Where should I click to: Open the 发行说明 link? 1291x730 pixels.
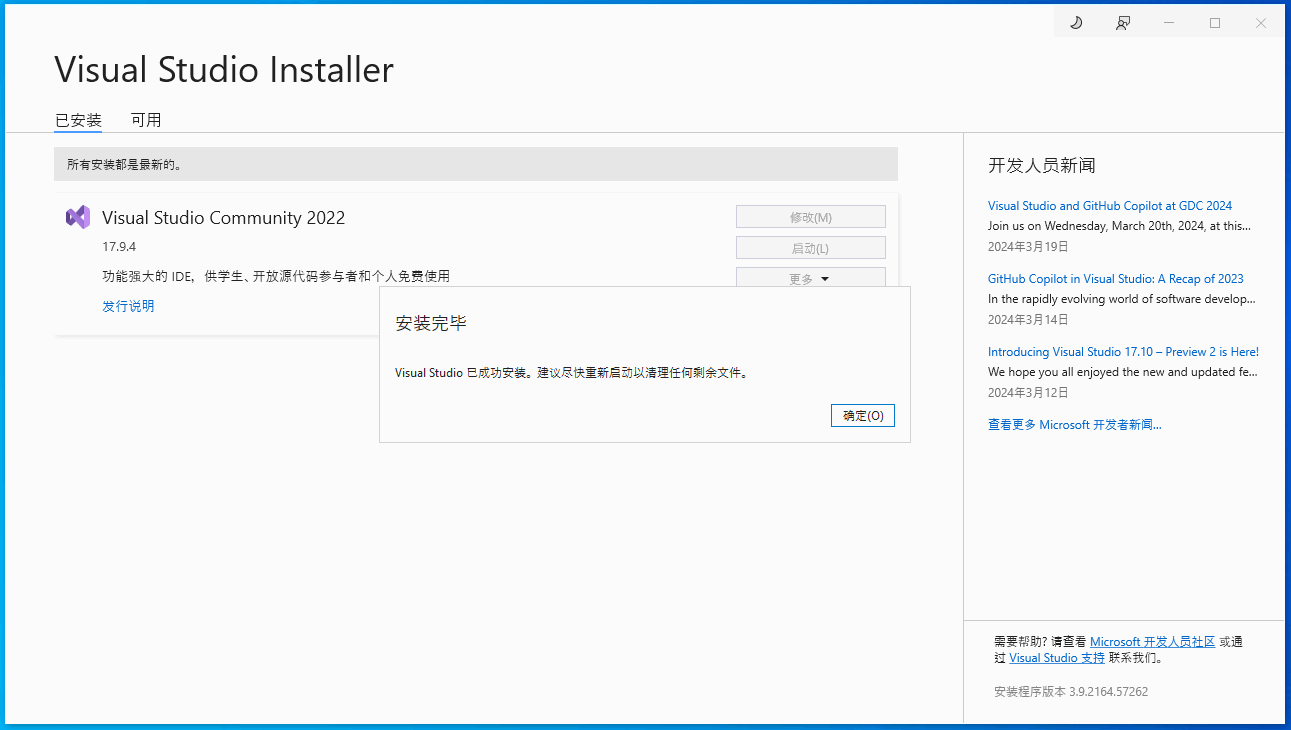click(127, 306)
